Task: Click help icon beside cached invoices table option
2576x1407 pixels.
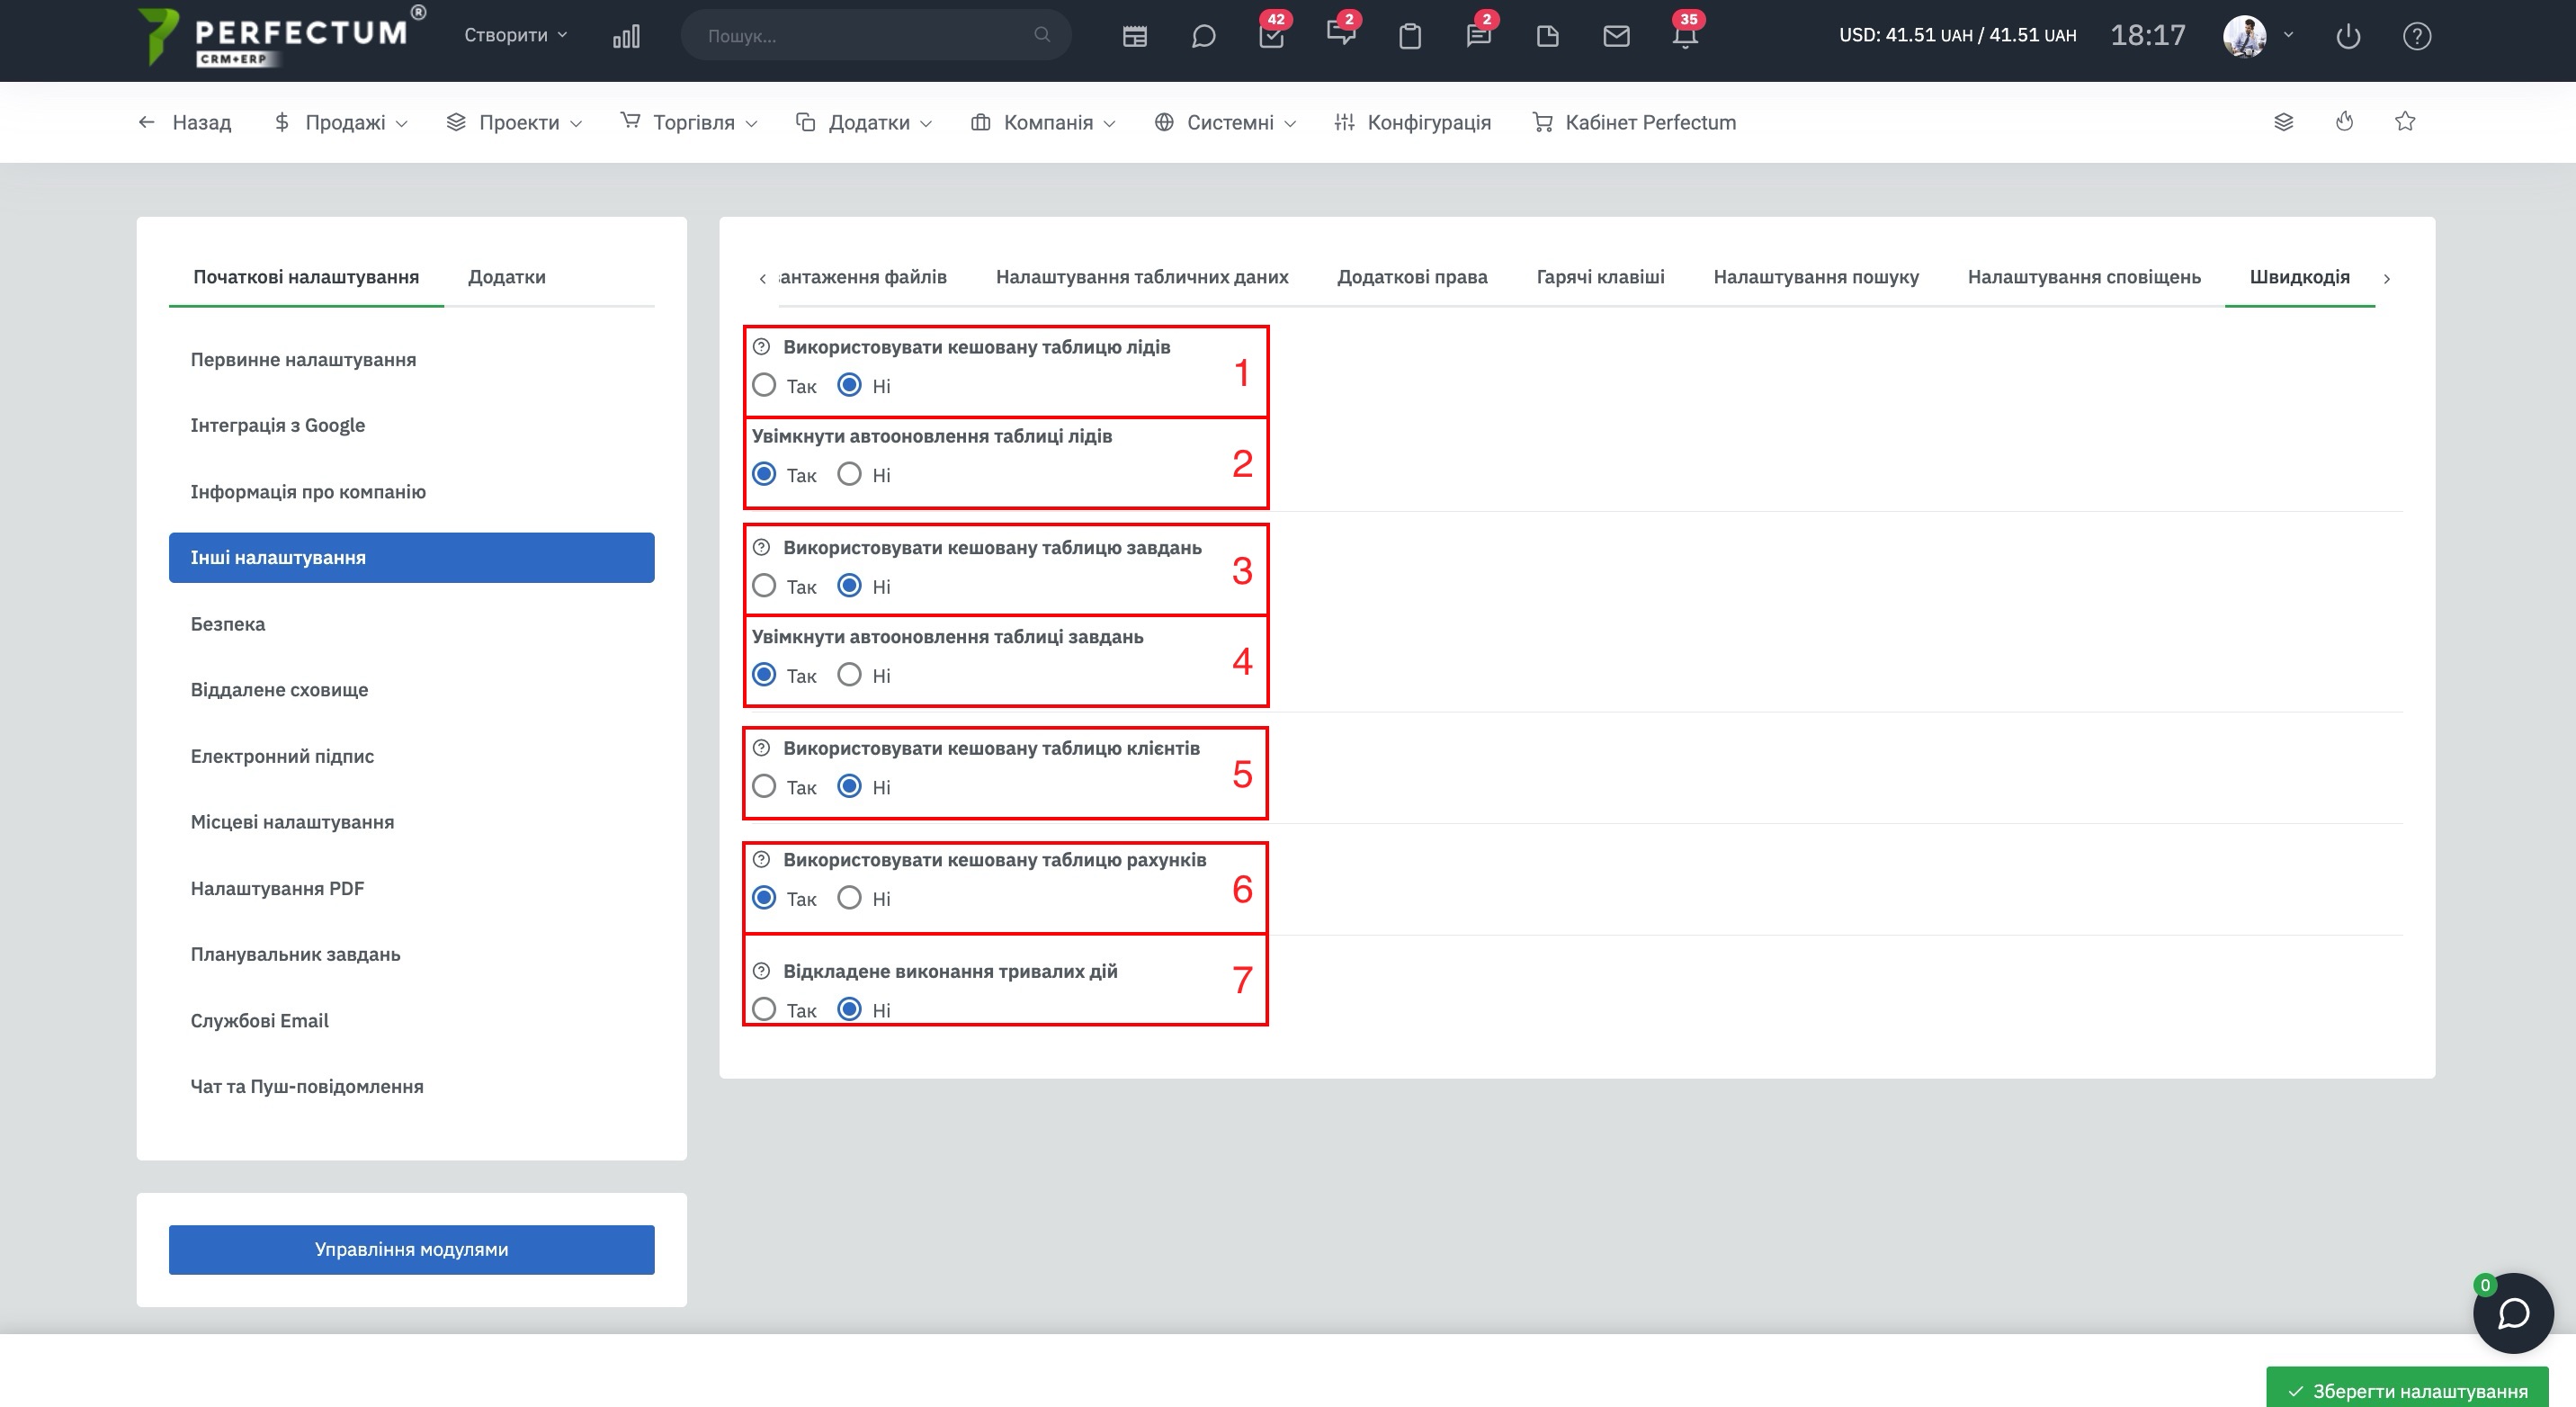Action: click(761, 860)
